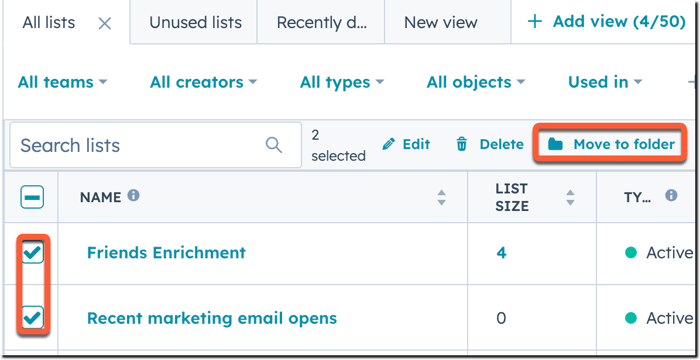Expand the All types filter dropdown
Image resolution: width=700 pixels, height=360 pixels.
click(x=342, y=82)
